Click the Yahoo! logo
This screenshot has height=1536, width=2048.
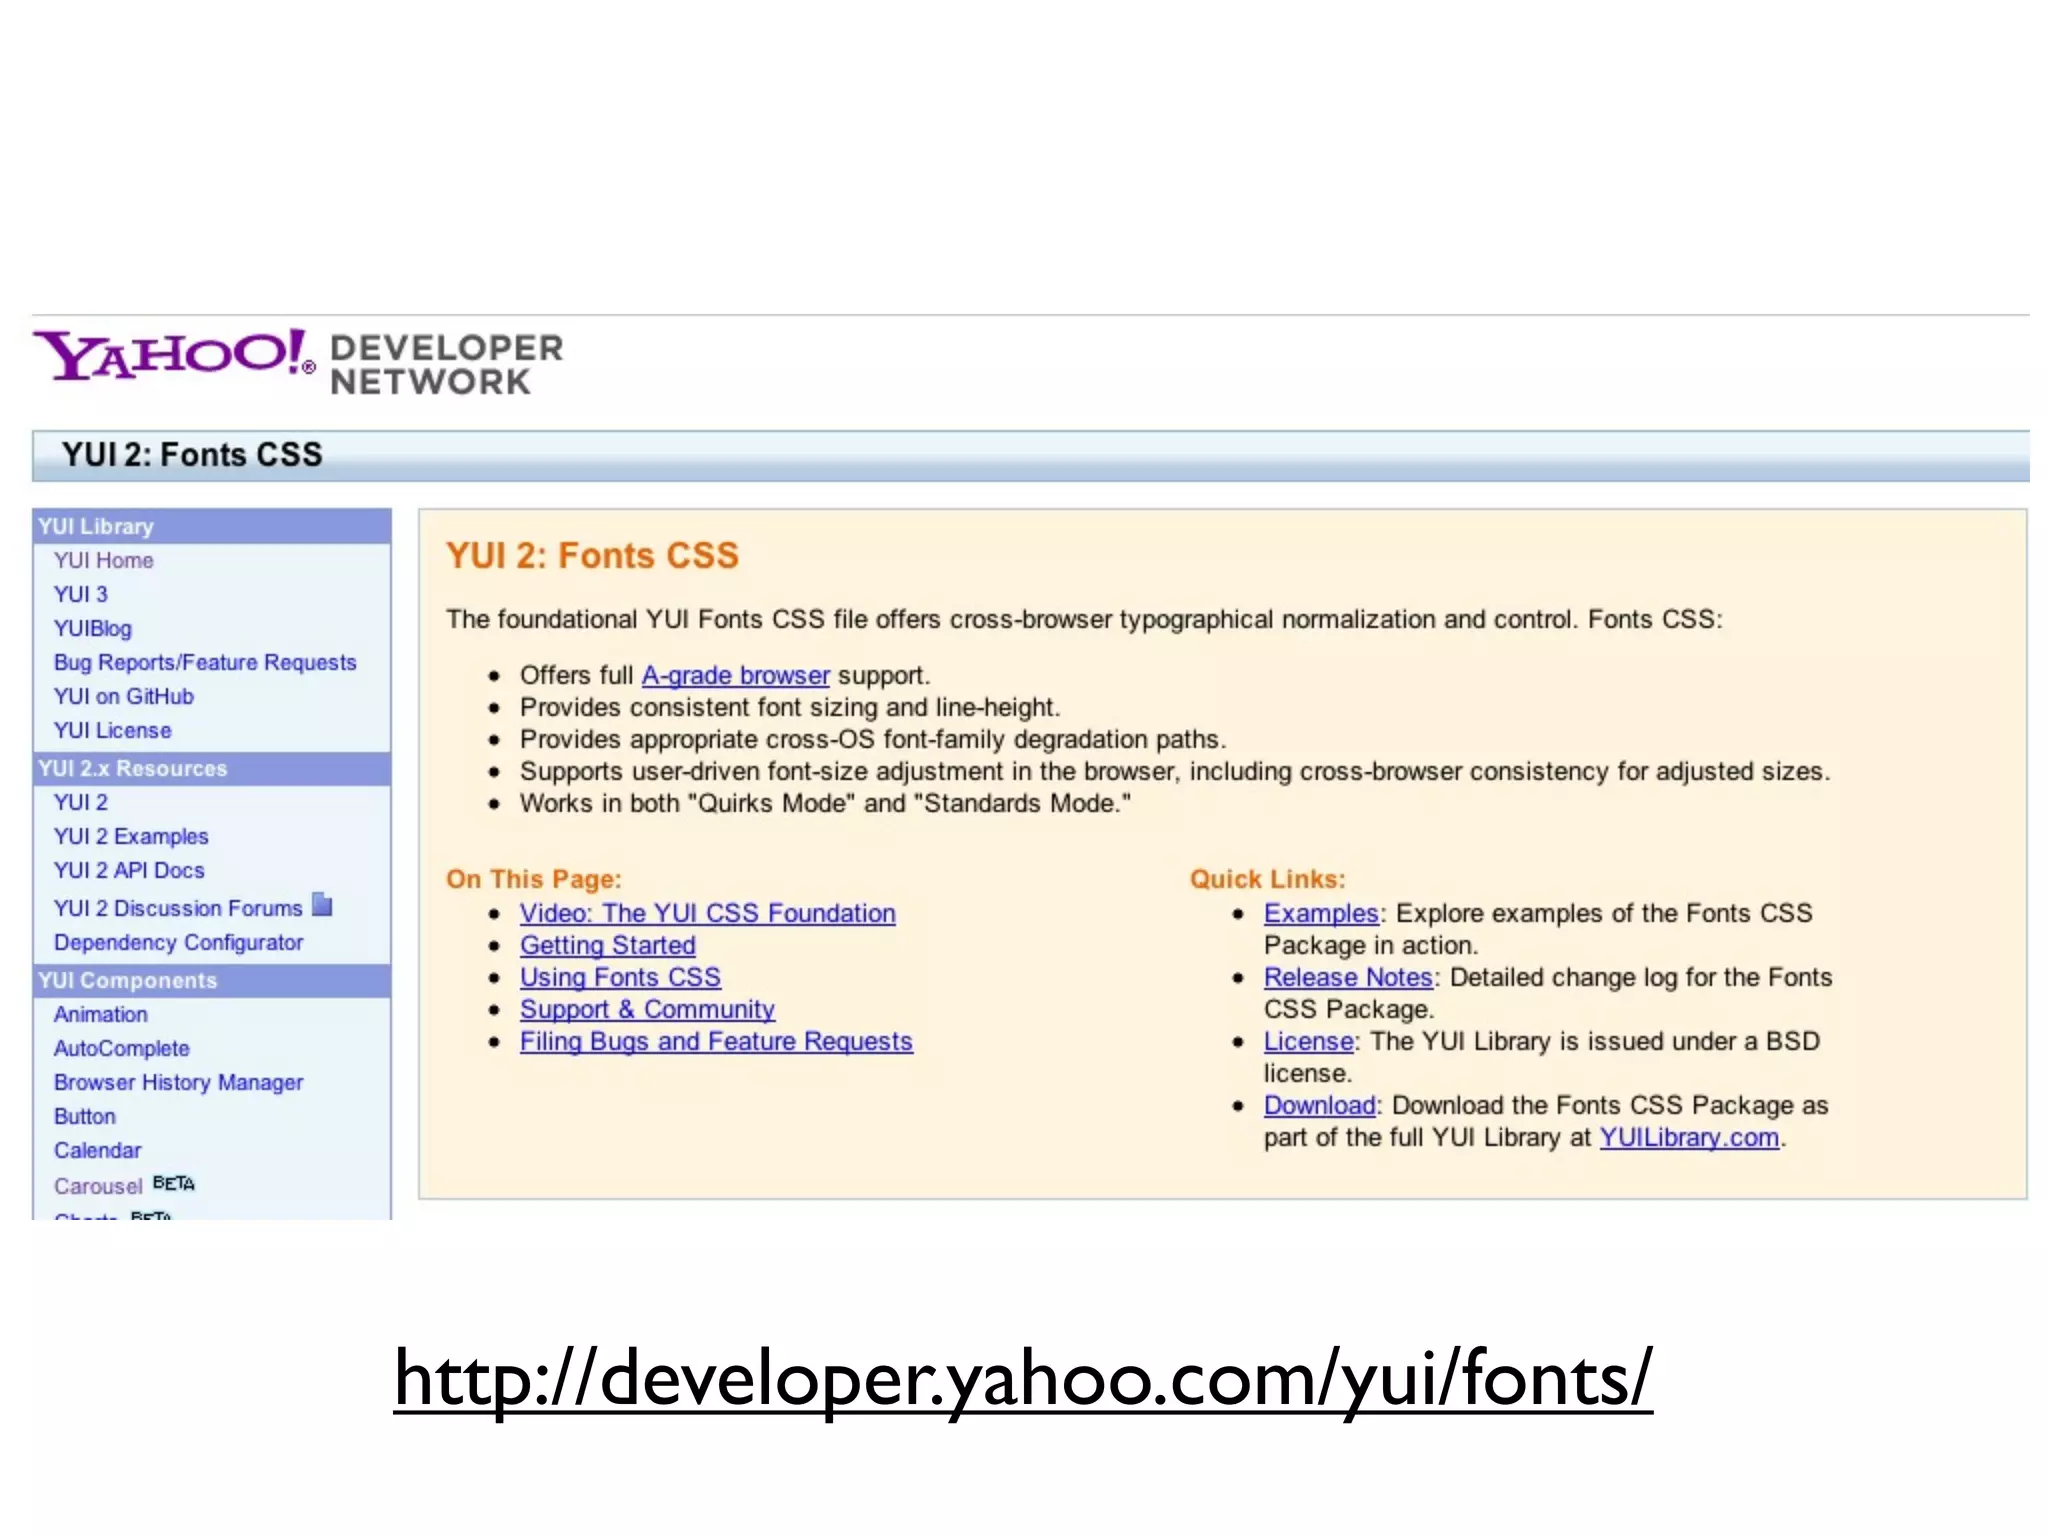(x=175, y=356)
